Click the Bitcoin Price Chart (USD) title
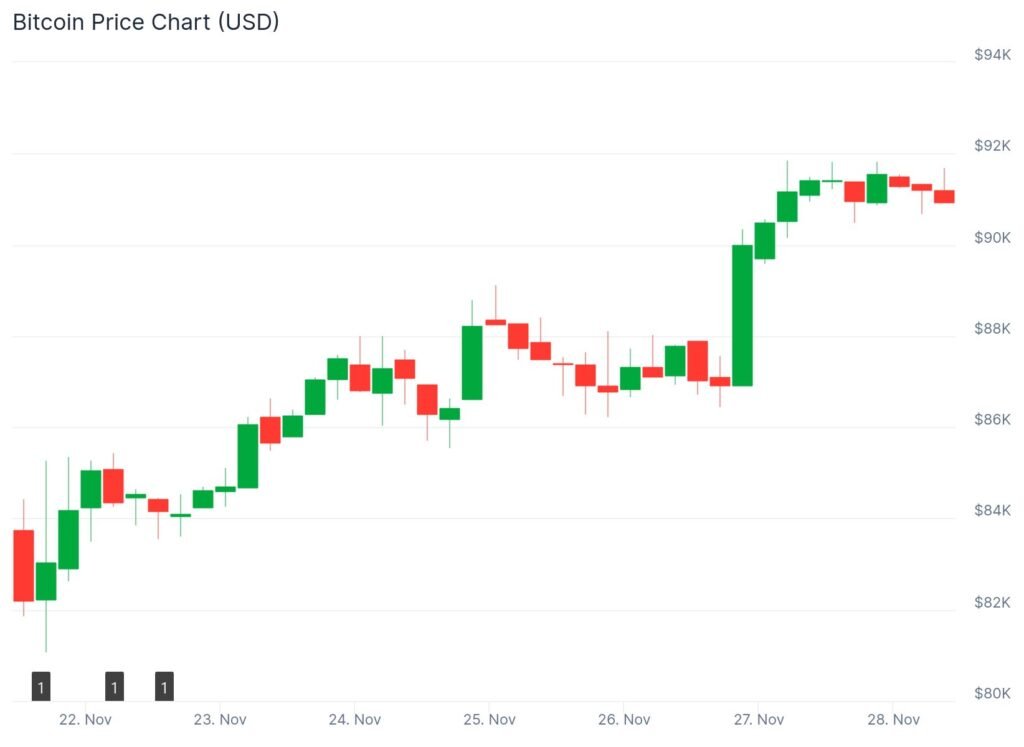 146,22
